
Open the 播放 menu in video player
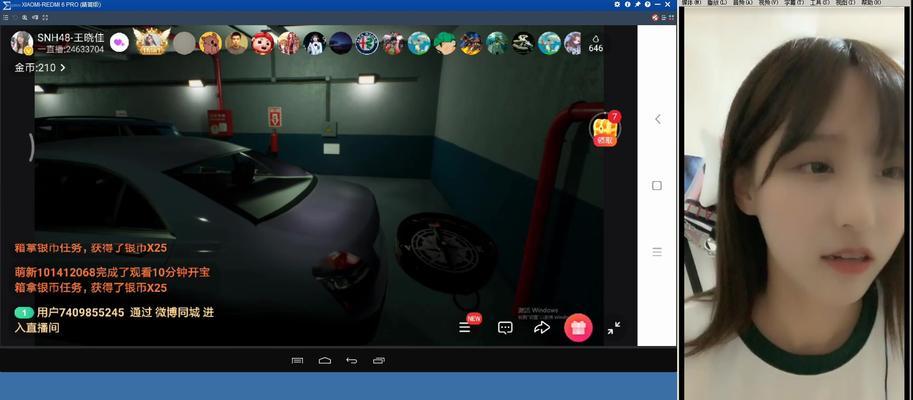pos(717,3)
